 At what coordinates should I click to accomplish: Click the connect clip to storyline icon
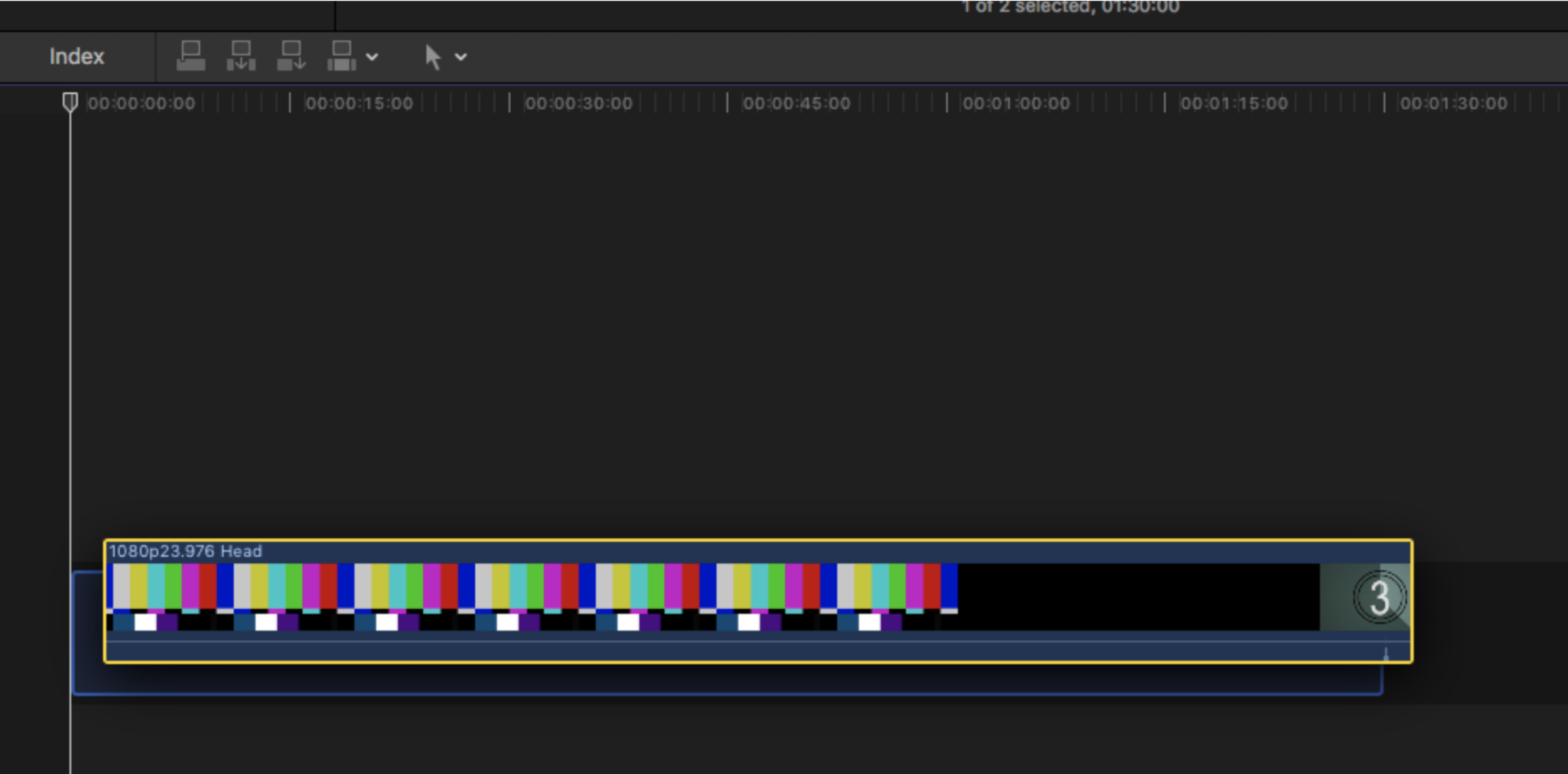click(191, 56)
